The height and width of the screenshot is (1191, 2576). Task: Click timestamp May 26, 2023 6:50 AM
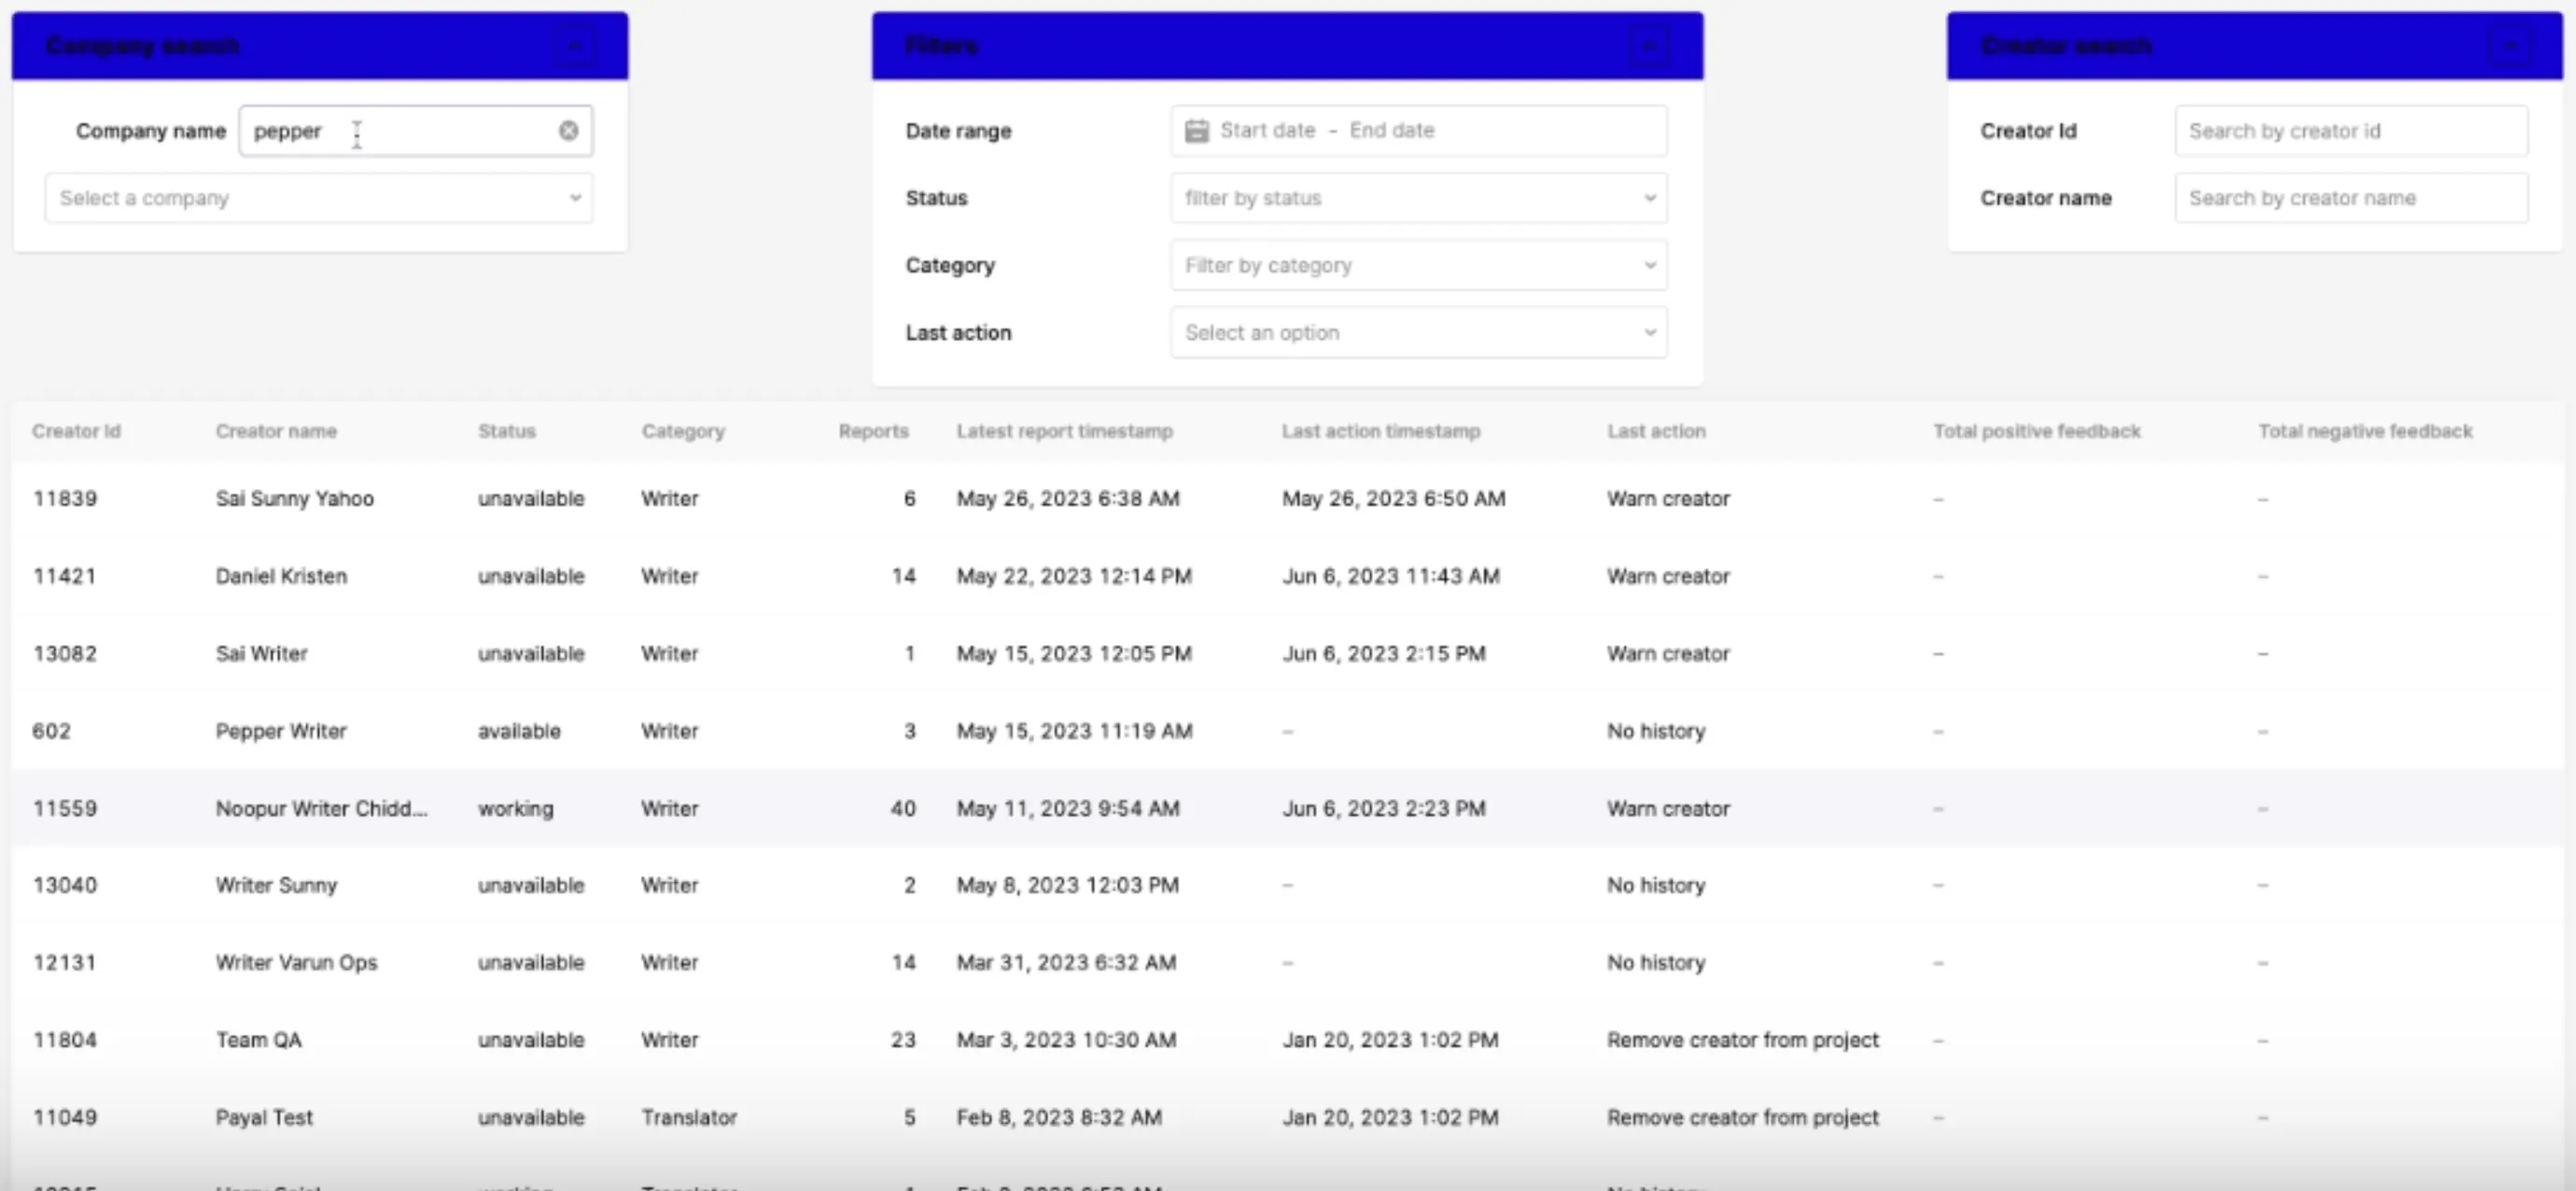point(1393,498)
